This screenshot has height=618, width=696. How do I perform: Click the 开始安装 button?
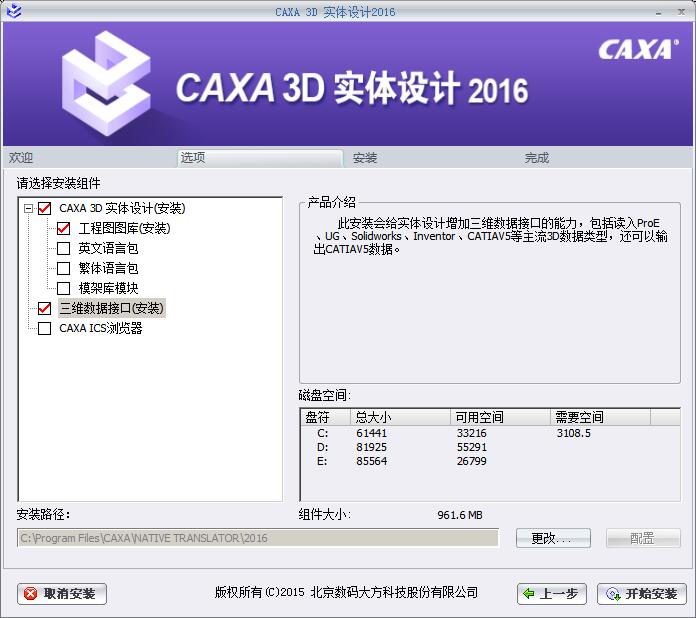642,594
